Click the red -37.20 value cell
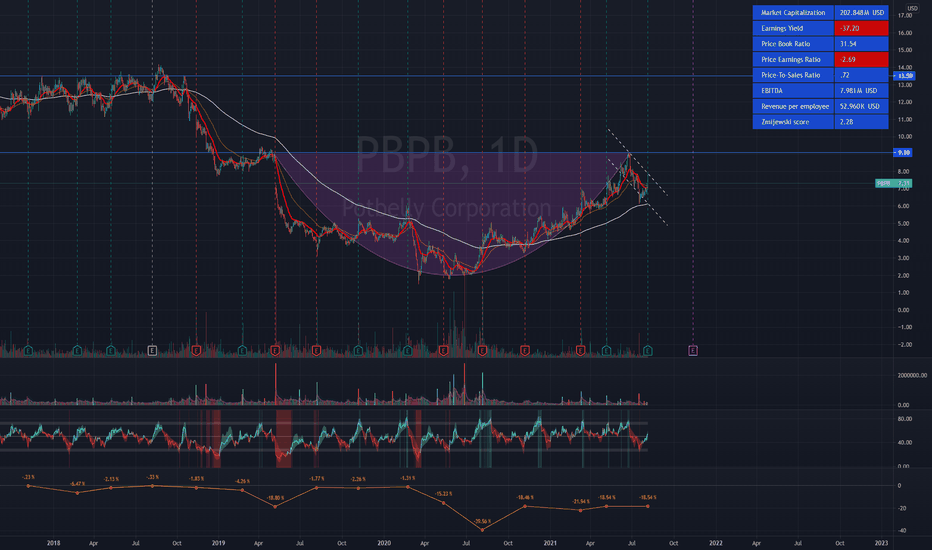This screenshot has width=932, height=550. [861, 28]
